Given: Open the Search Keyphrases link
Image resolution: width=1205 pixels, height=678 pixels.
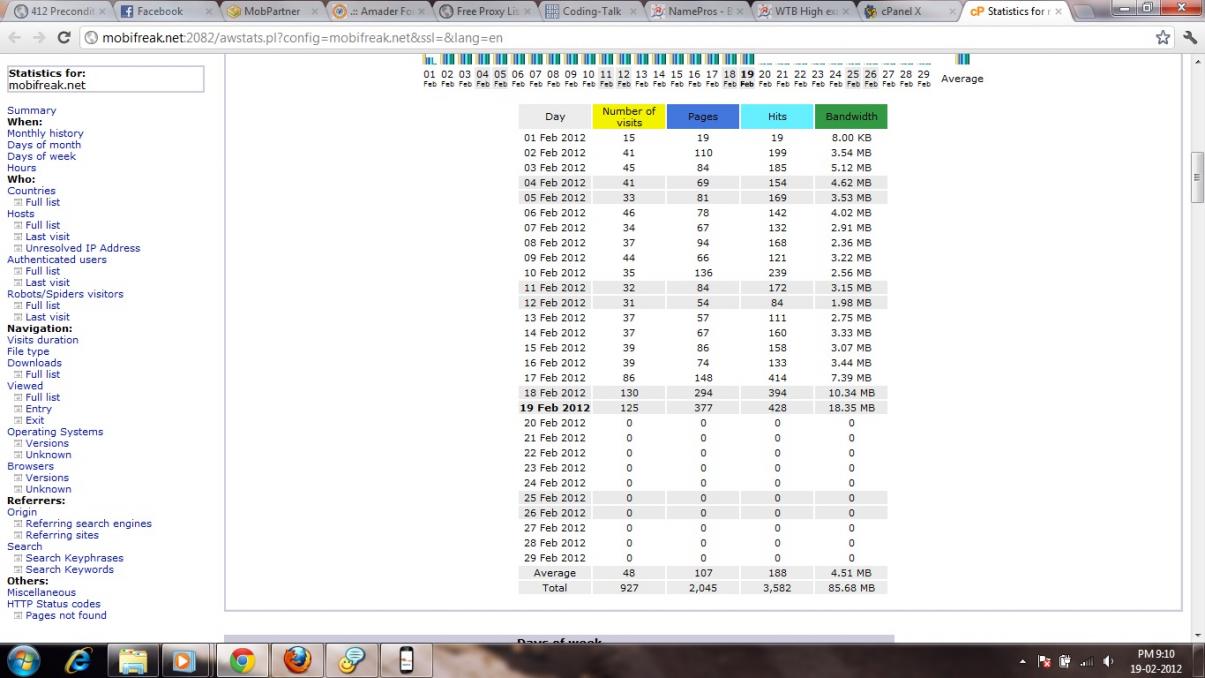Looking at the screenshot, I should point(75,559).
